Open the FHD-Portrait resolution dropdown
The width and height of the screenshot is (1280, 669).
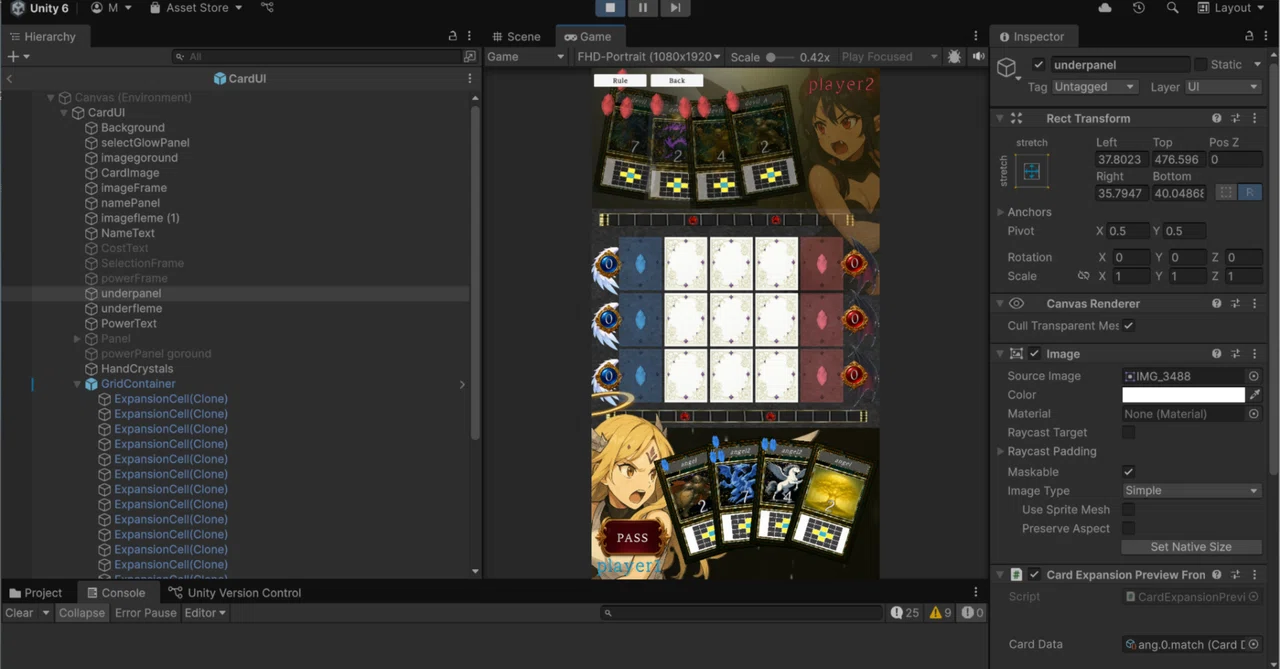pos(648,57)
